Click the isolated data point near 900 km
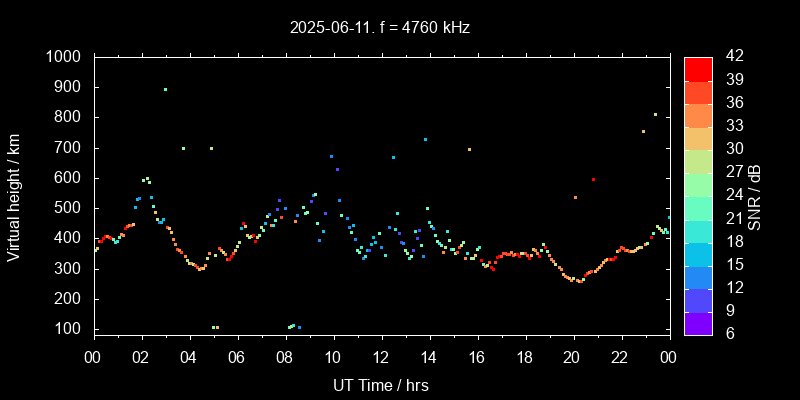This screenshot has height=400, width=800. [x=165, y=89]
